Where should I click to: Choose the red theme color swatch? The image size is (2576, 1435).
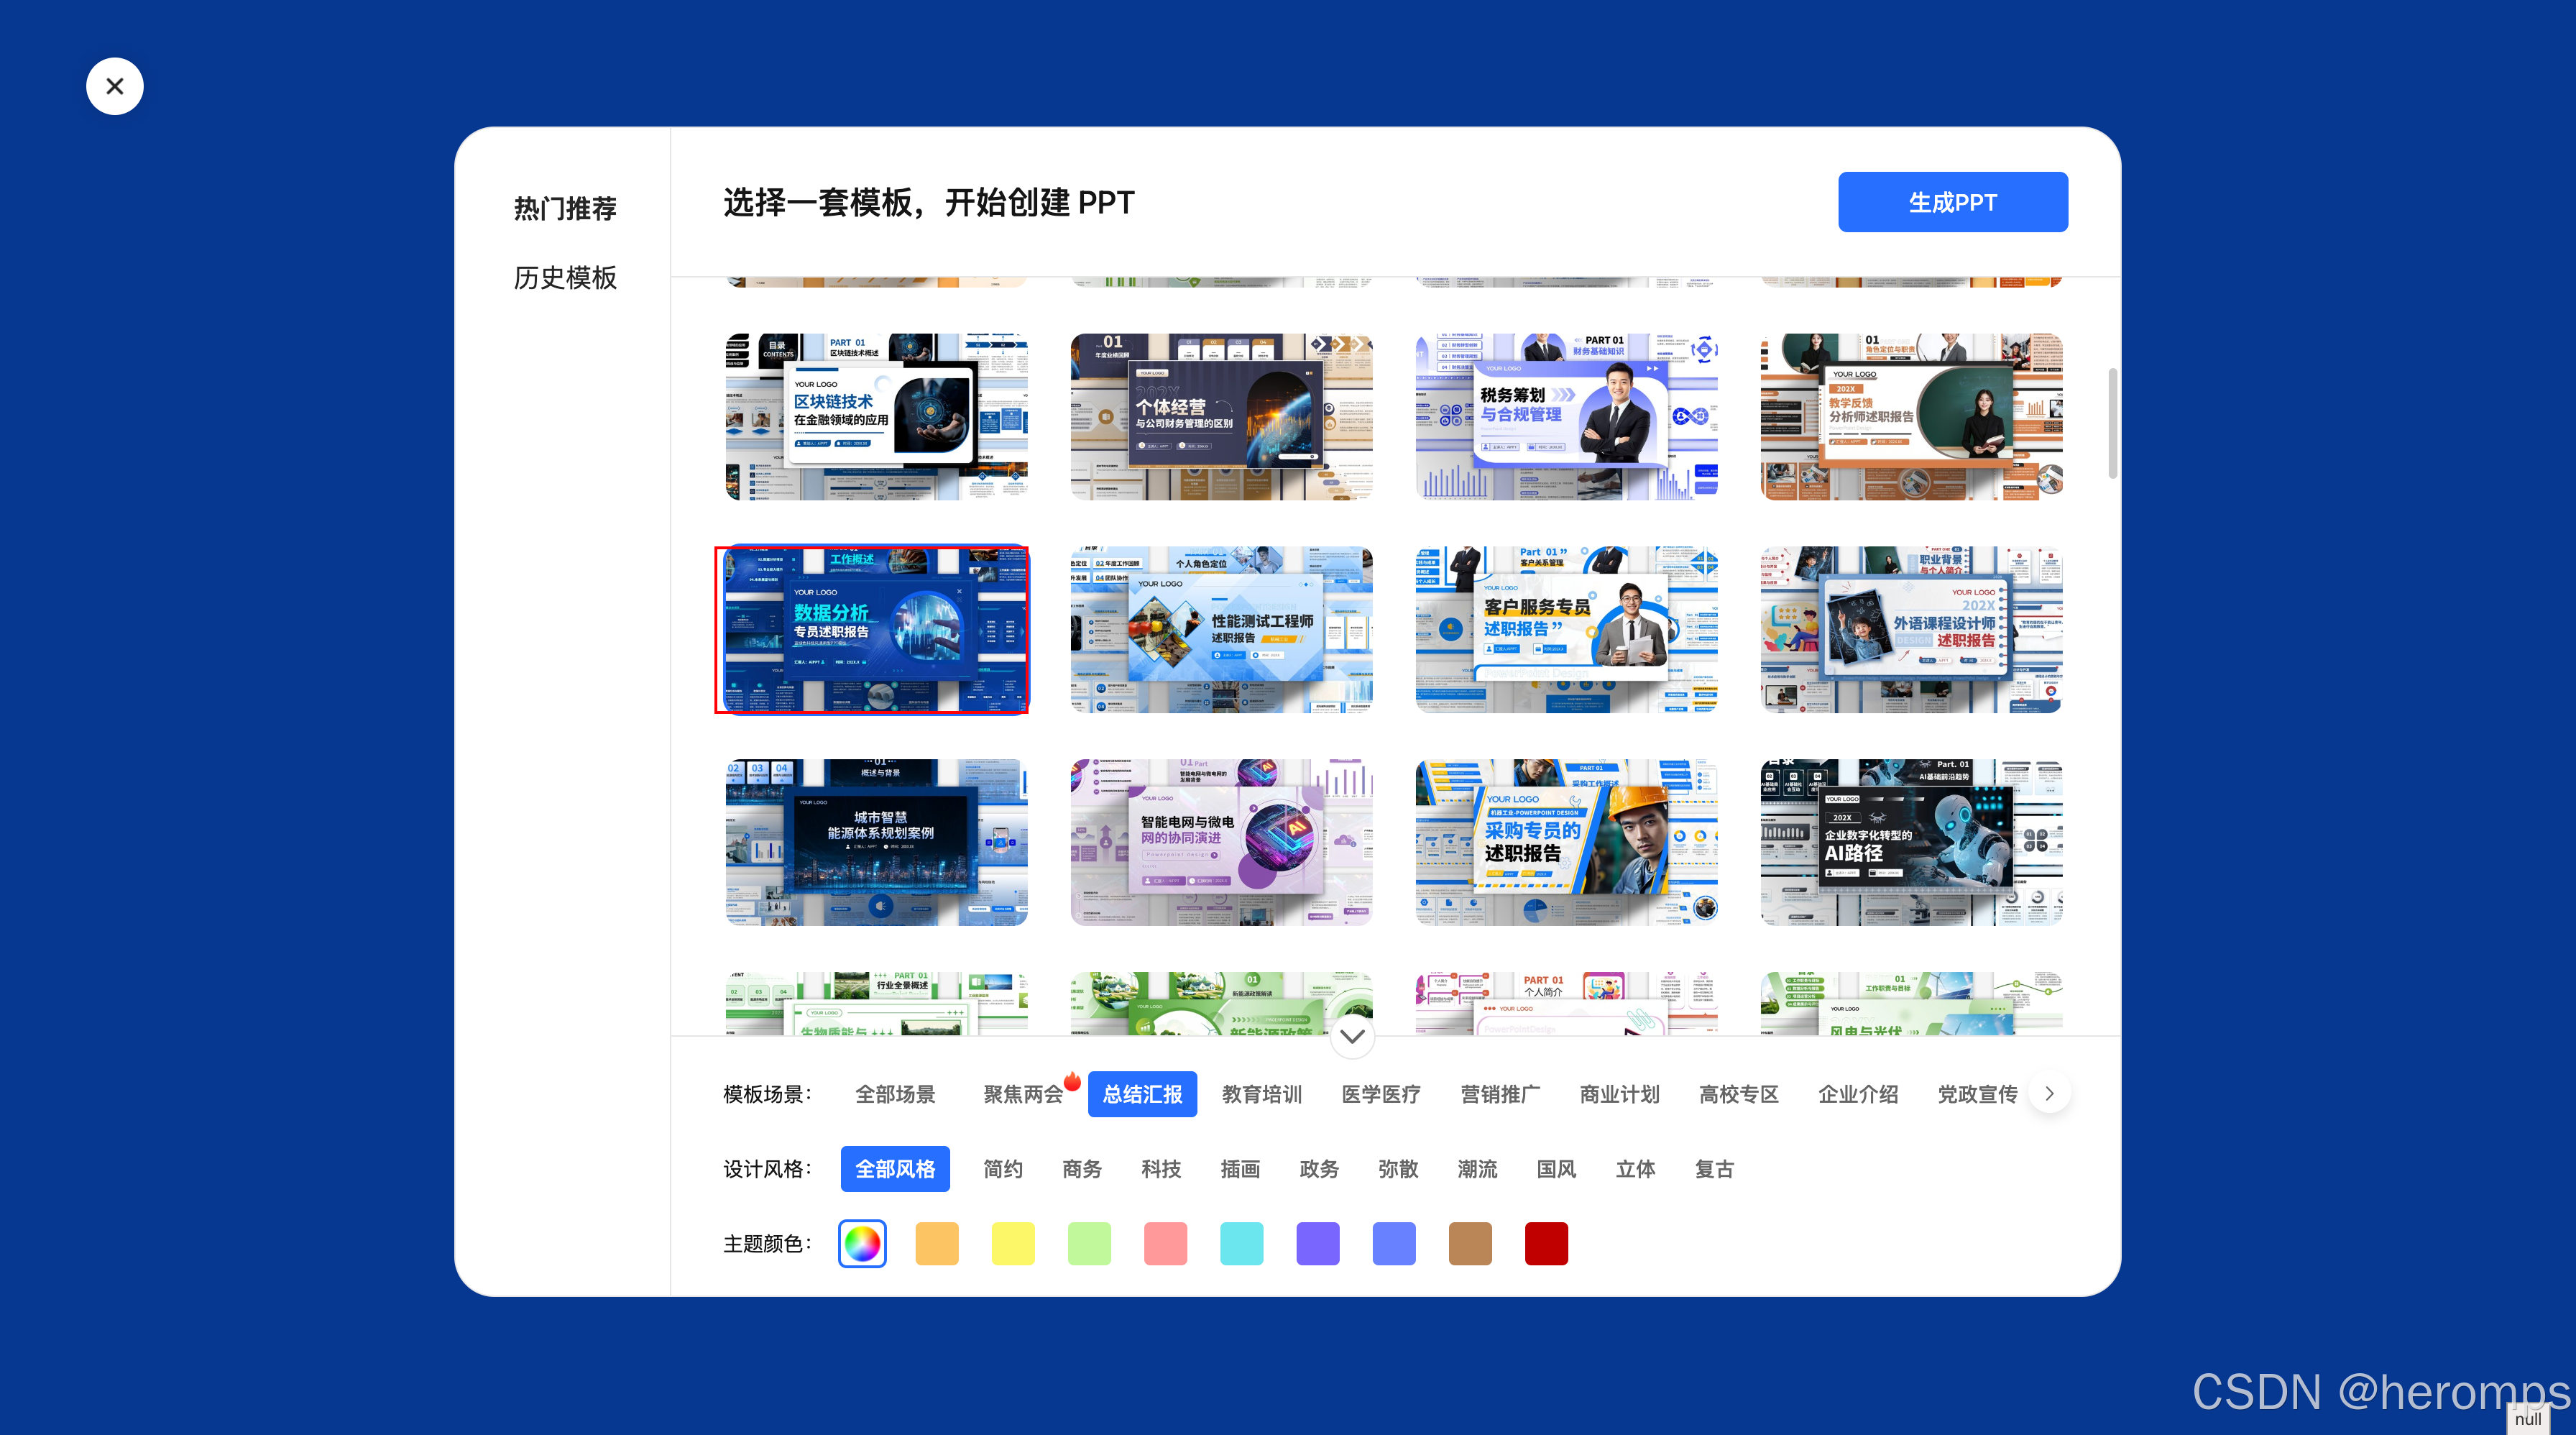1545,1243
